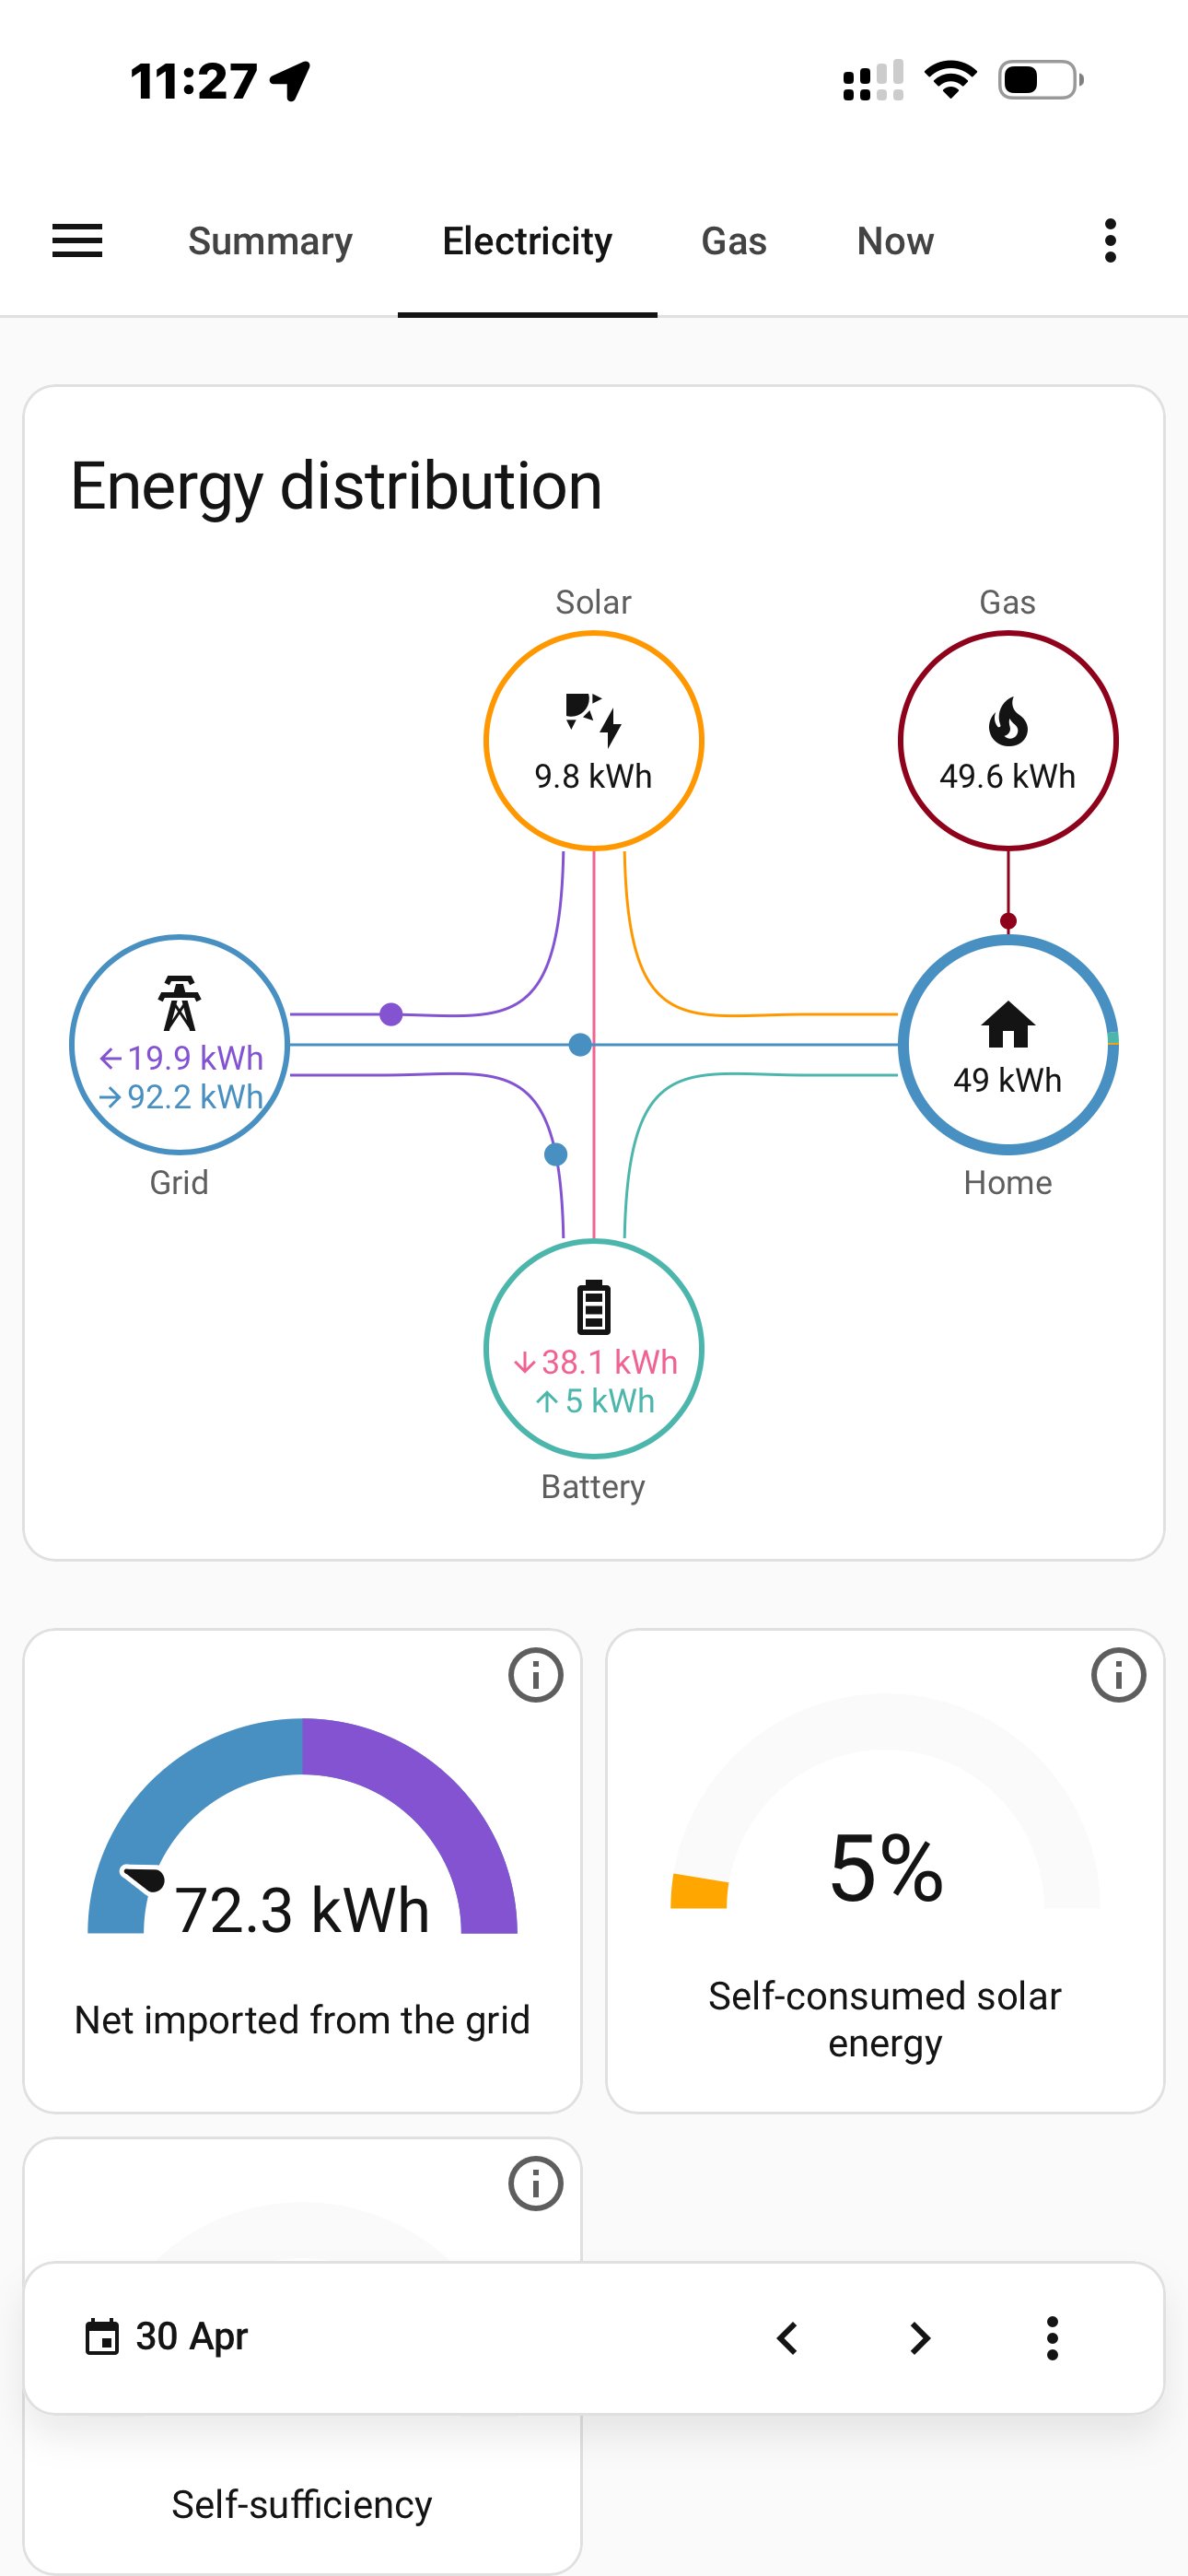Image resolution: width=1188 pixels, height=2576 pixels.
Task: Open the top-right overflow menu
Action: [1110, 241]
